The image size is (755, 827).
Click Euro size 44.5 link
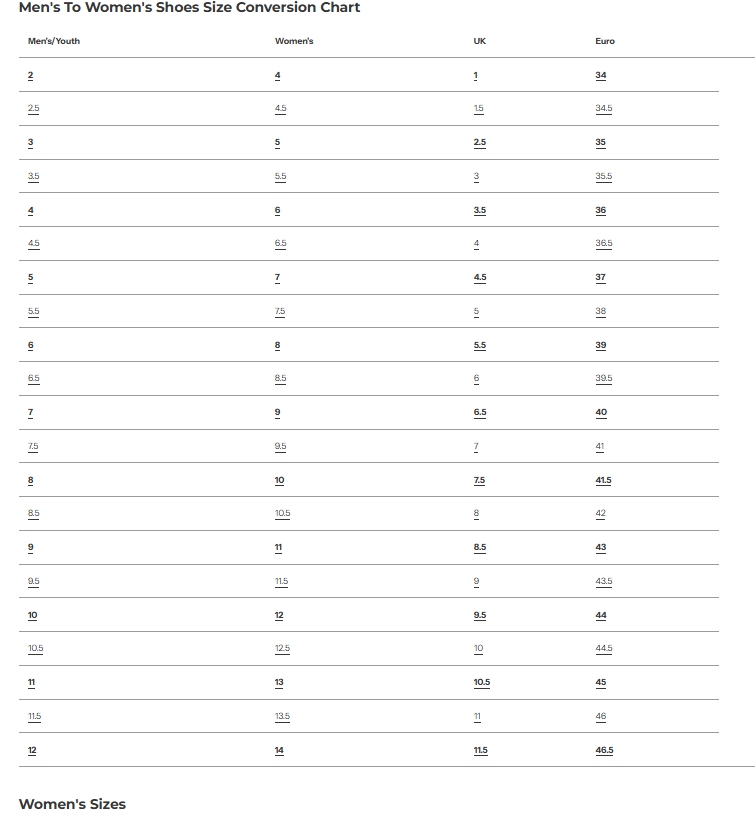click(603, 649)
